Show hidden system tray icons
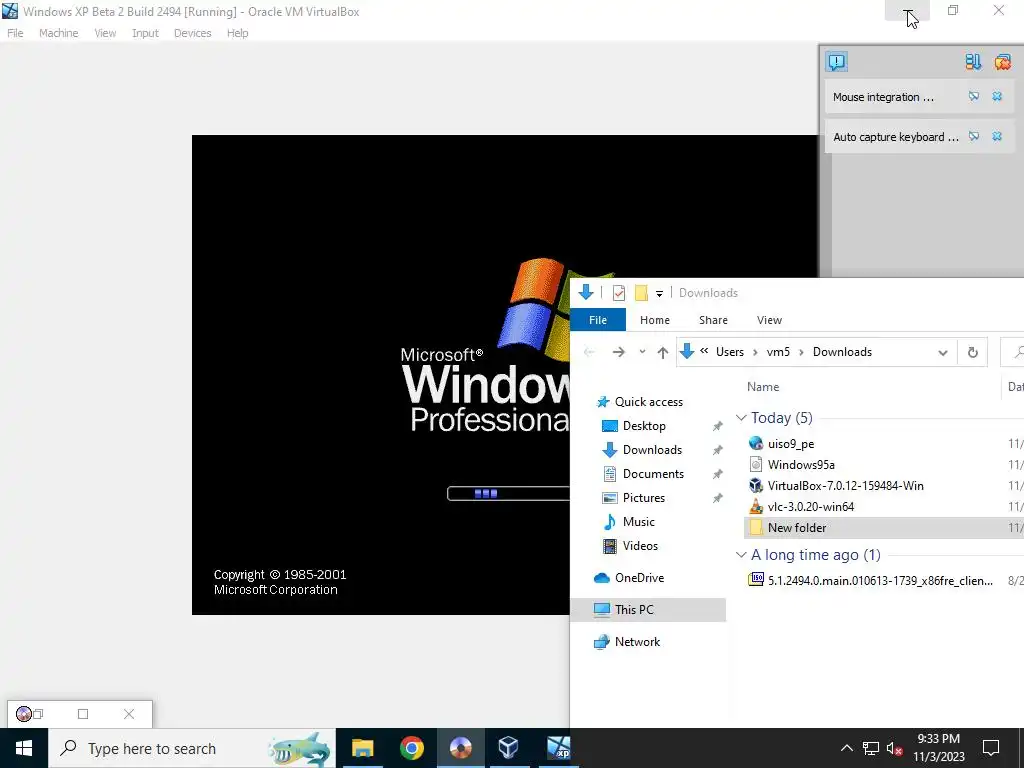The height and width of the screenshot is (768, 1024). 846,748
